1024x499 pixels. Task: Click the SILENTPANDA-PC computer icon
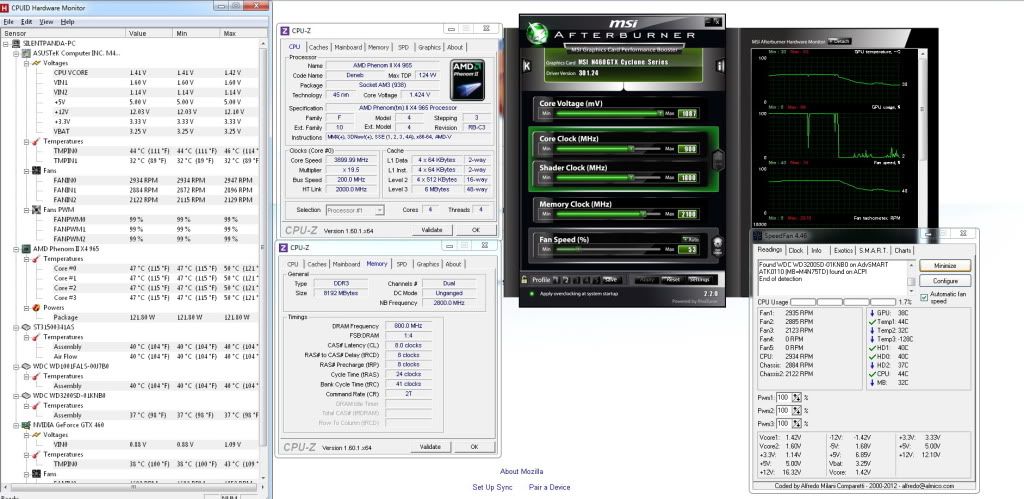pos(16,43)
